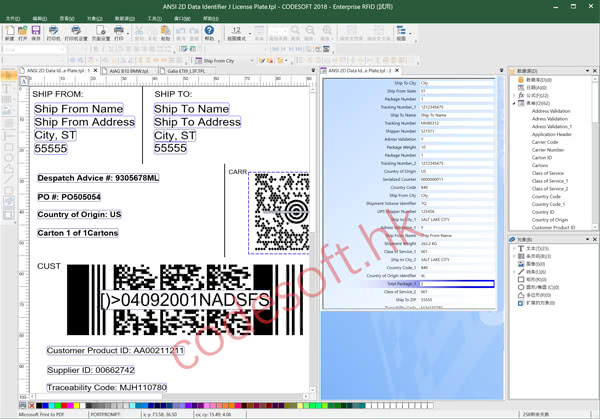Click the rectangle shape icon in objects panel
The width and height of the screenshot is (600, 419).
520,279
